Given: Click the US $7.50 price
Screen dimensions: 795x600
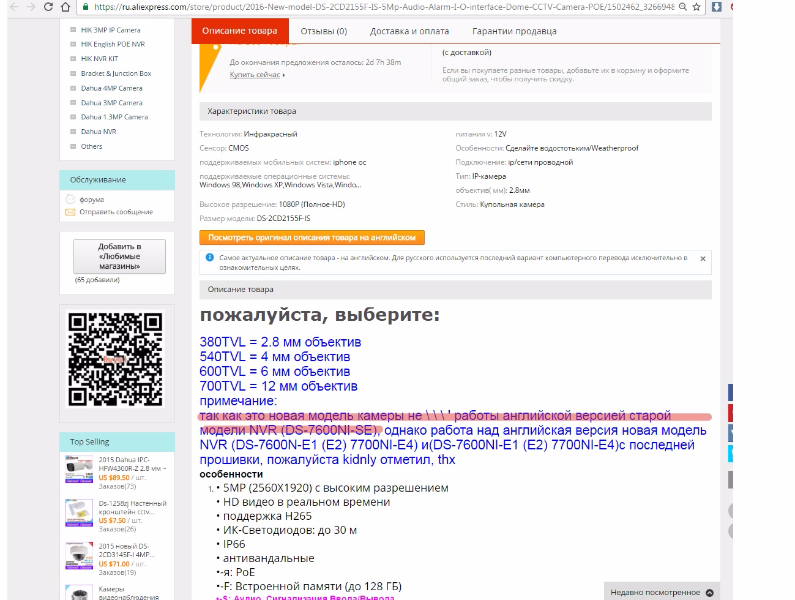Looking at the screenshot, I should (x=112, y=521).
